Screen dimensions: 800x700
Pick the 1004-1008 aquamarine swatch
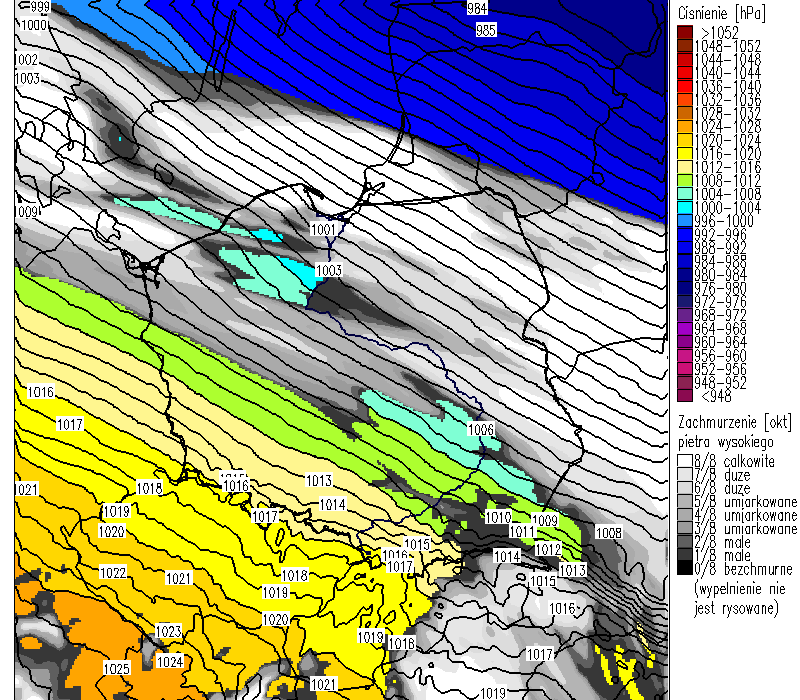coord(685,193)
